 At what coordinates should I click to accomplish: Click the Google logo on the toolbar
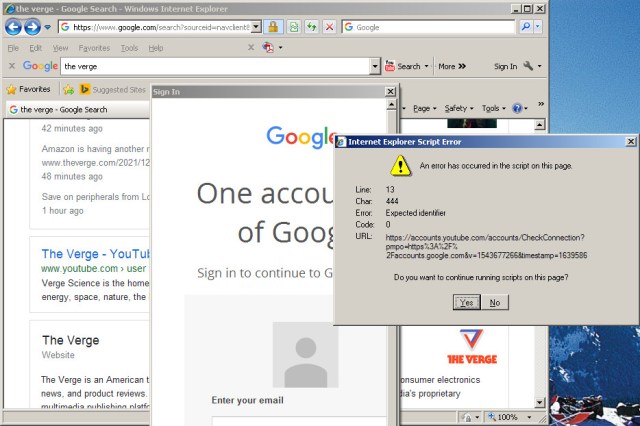[40, 66]
